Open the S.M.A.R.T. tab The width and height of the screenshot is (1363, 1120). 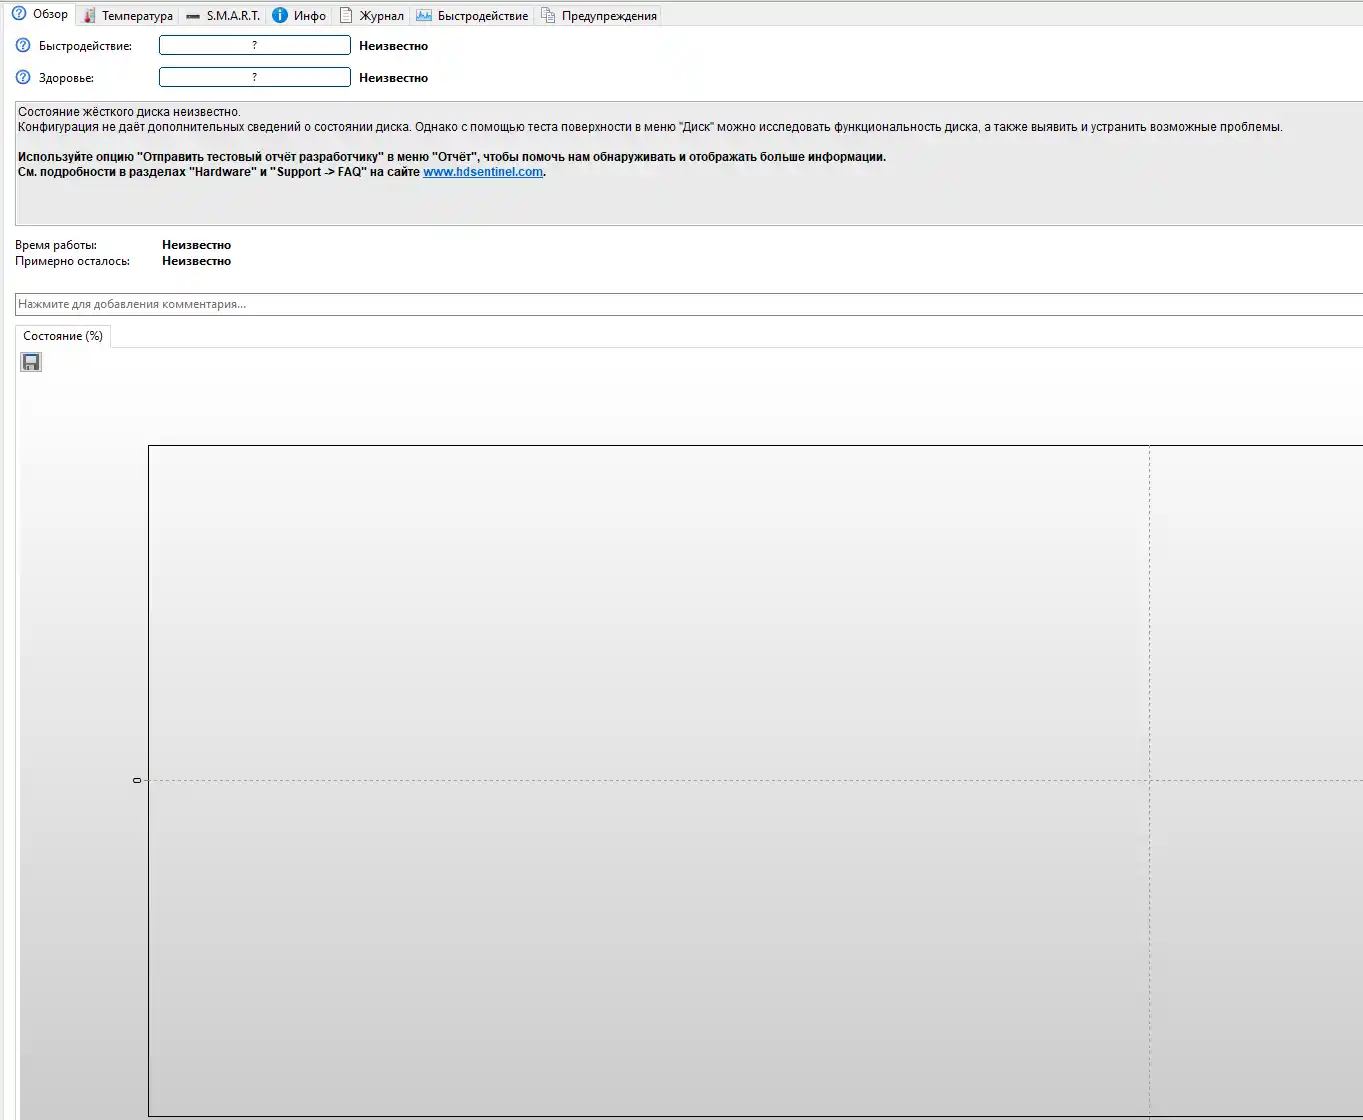[x=222, y=15]
